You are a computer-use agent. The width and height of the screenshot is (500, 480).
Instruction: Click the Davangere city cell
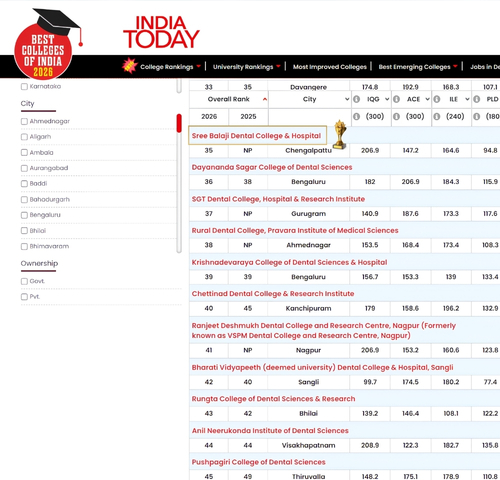coord(309,87)
